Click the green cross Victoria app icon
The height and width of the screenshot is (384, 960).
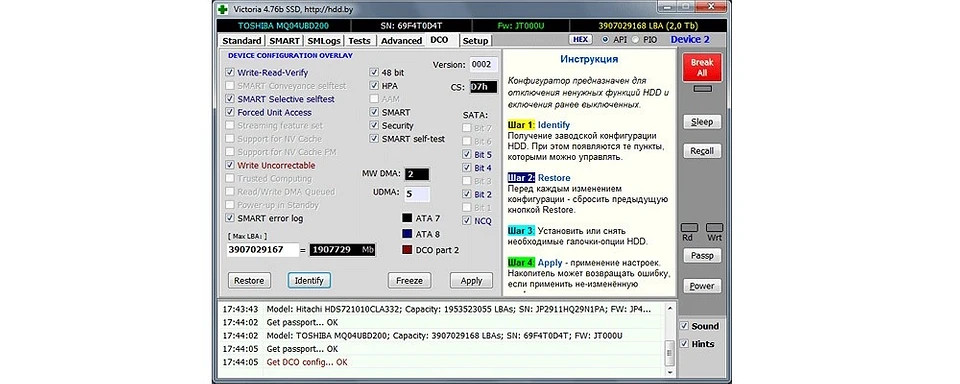pyautogui.click(x=223, y=9)
